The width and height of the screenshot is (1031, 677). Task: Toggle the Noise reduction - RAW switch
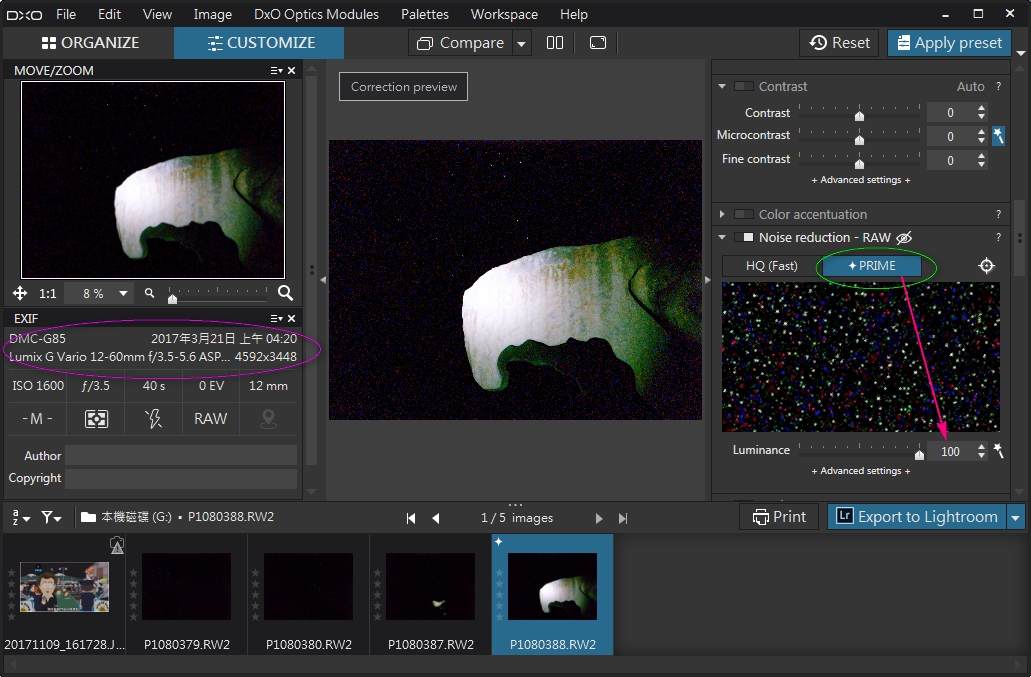tap(744, 237)
